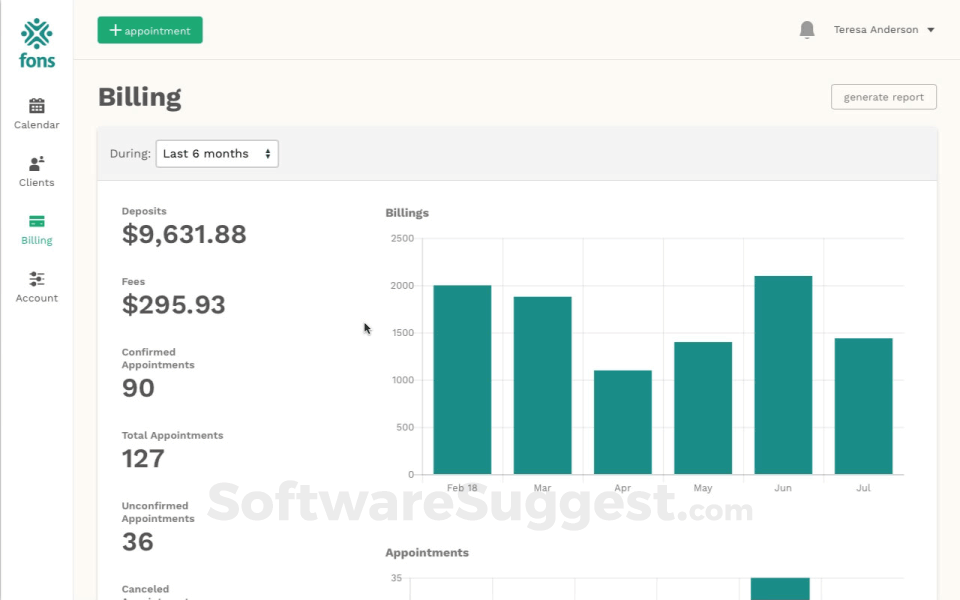Select the Billing card icon
Screen dimensions: 960x600
[37, 222]
